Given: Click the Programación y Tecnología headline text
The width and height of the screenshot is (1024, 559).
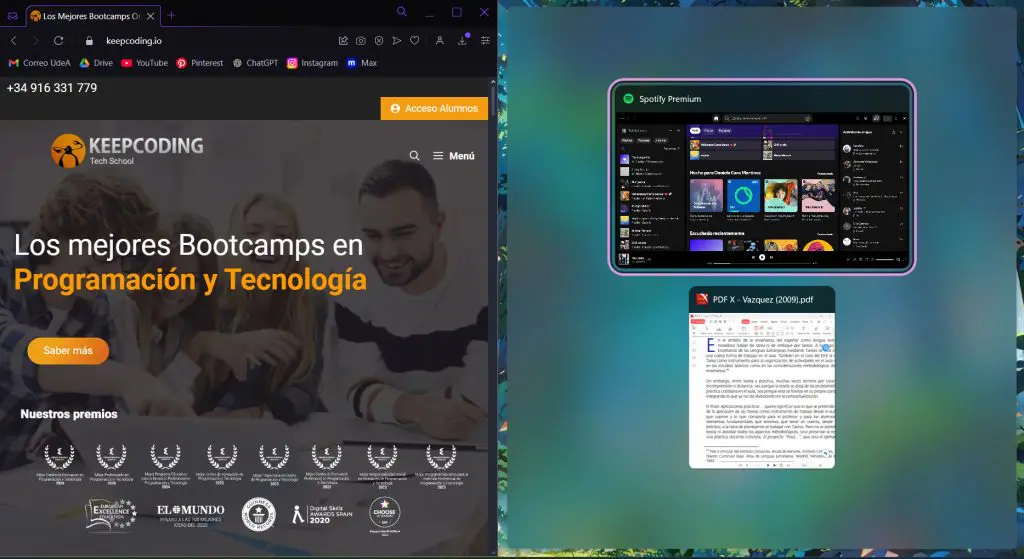Looking at the screenshot, I should click(190, 280).
